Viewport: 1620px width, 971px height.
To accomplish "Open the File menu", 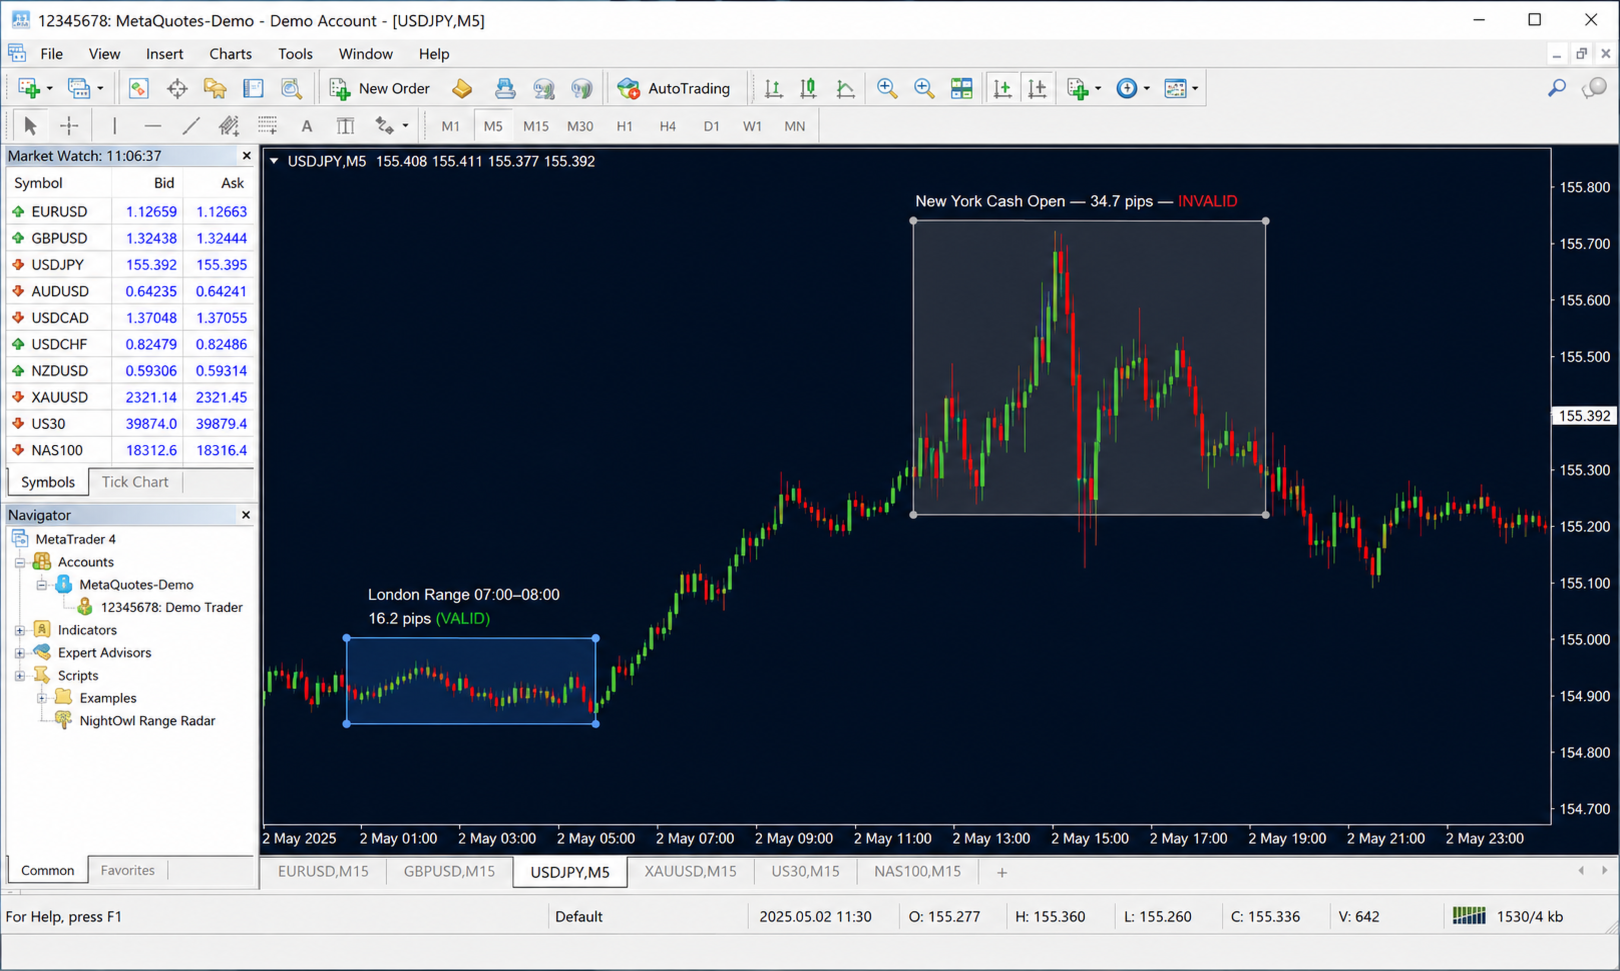I will click(51, 54).
